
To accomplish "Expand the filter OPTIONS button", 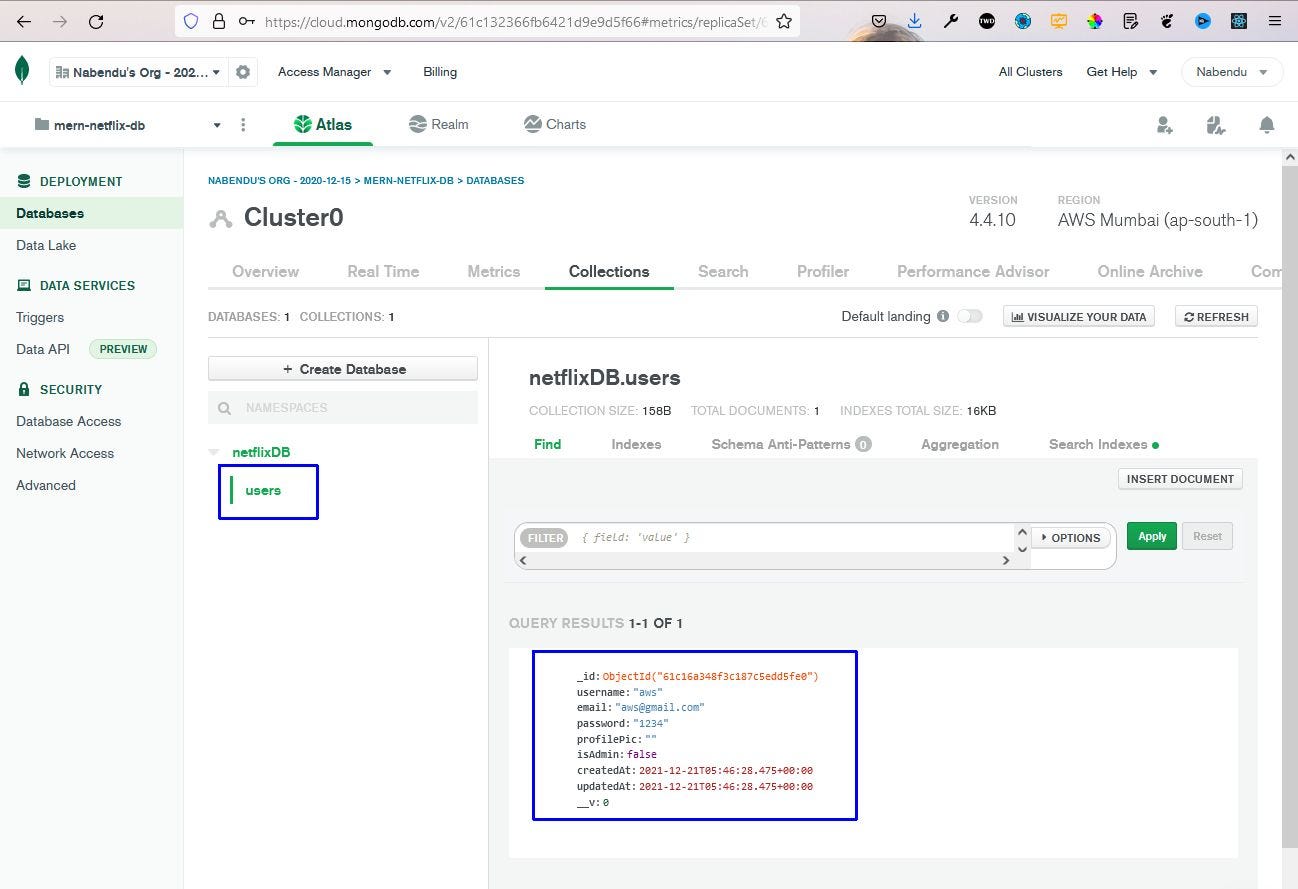I will [1071, 538].
